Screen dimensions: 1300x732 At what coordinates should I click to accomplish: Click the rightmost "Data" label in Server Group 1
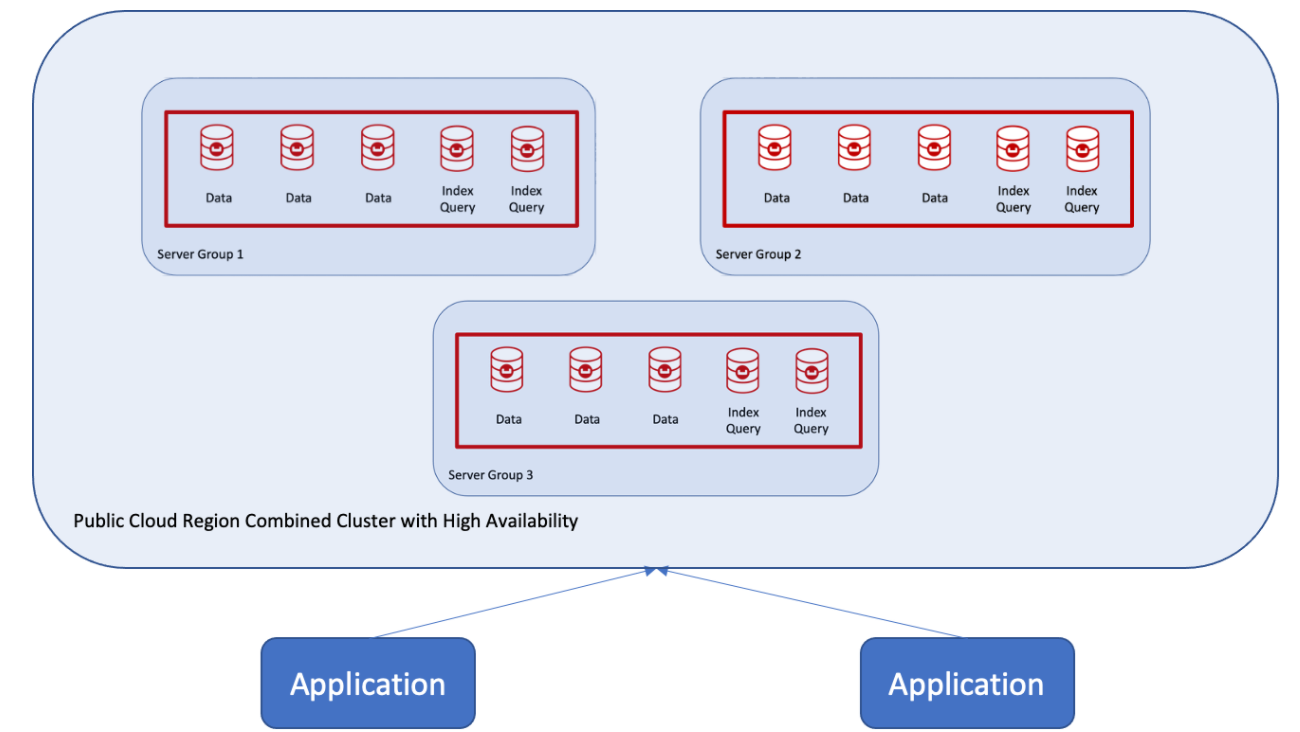coord(378,198)
